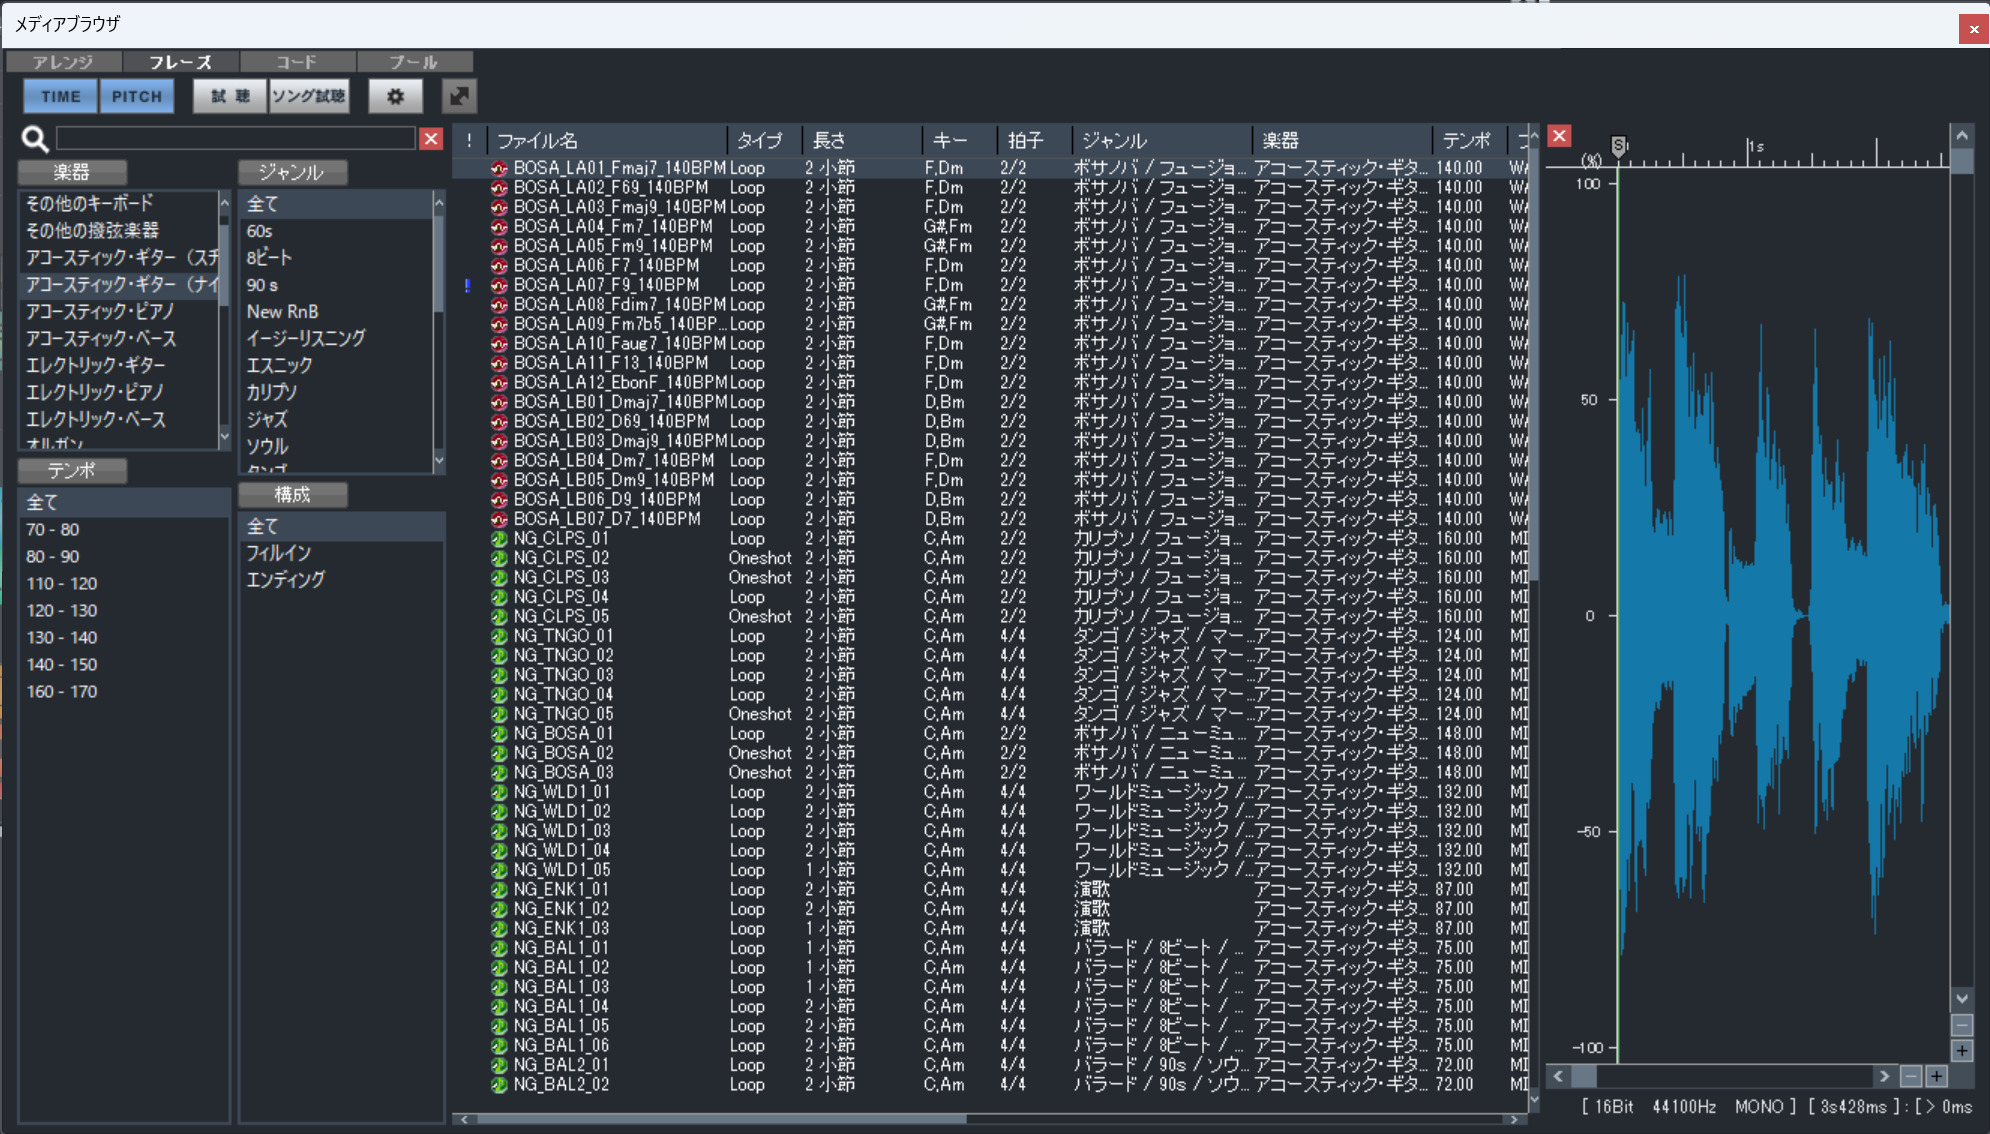Click the MIDI icon of NG_TNGO_03
The height and width of the screenshot is (1134, 1990).
pyautogui.click(x=500, y=675)
